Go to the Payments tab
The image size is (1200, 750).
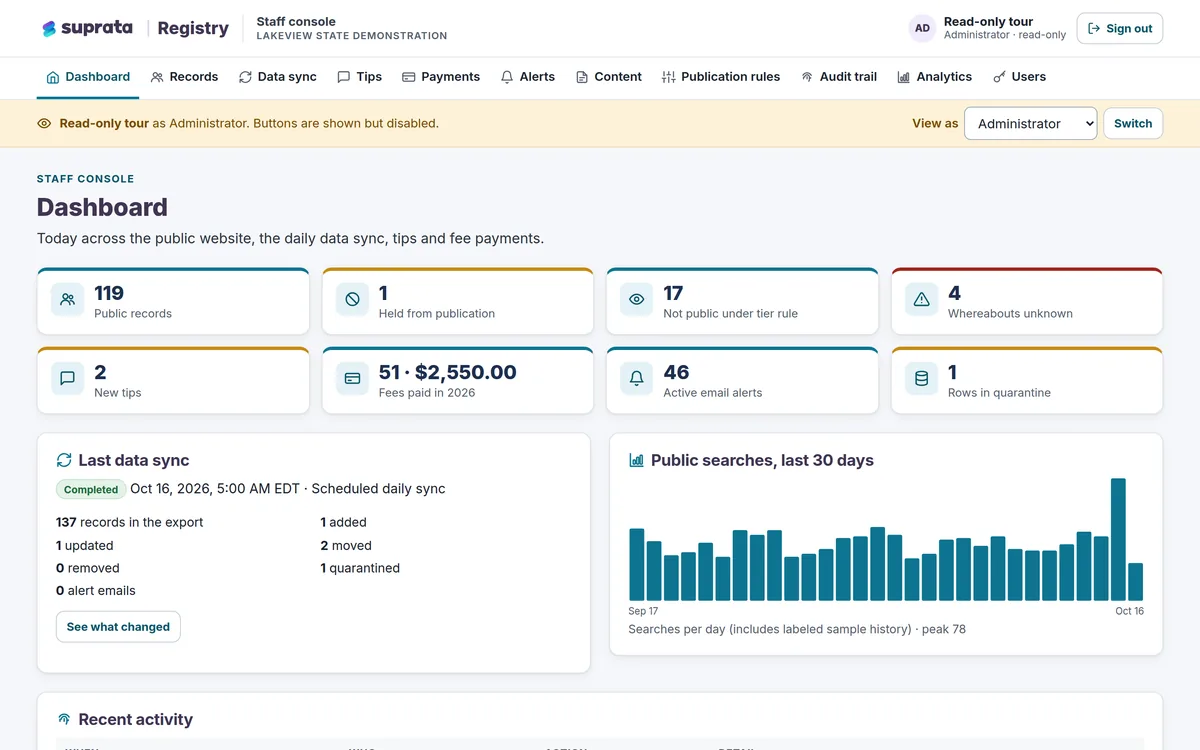[441, 77]
